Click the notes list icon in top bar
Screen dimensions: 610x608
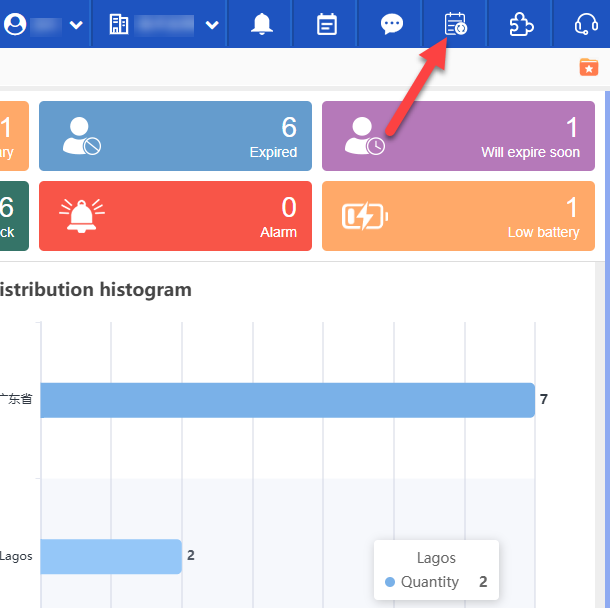(327, 24)
